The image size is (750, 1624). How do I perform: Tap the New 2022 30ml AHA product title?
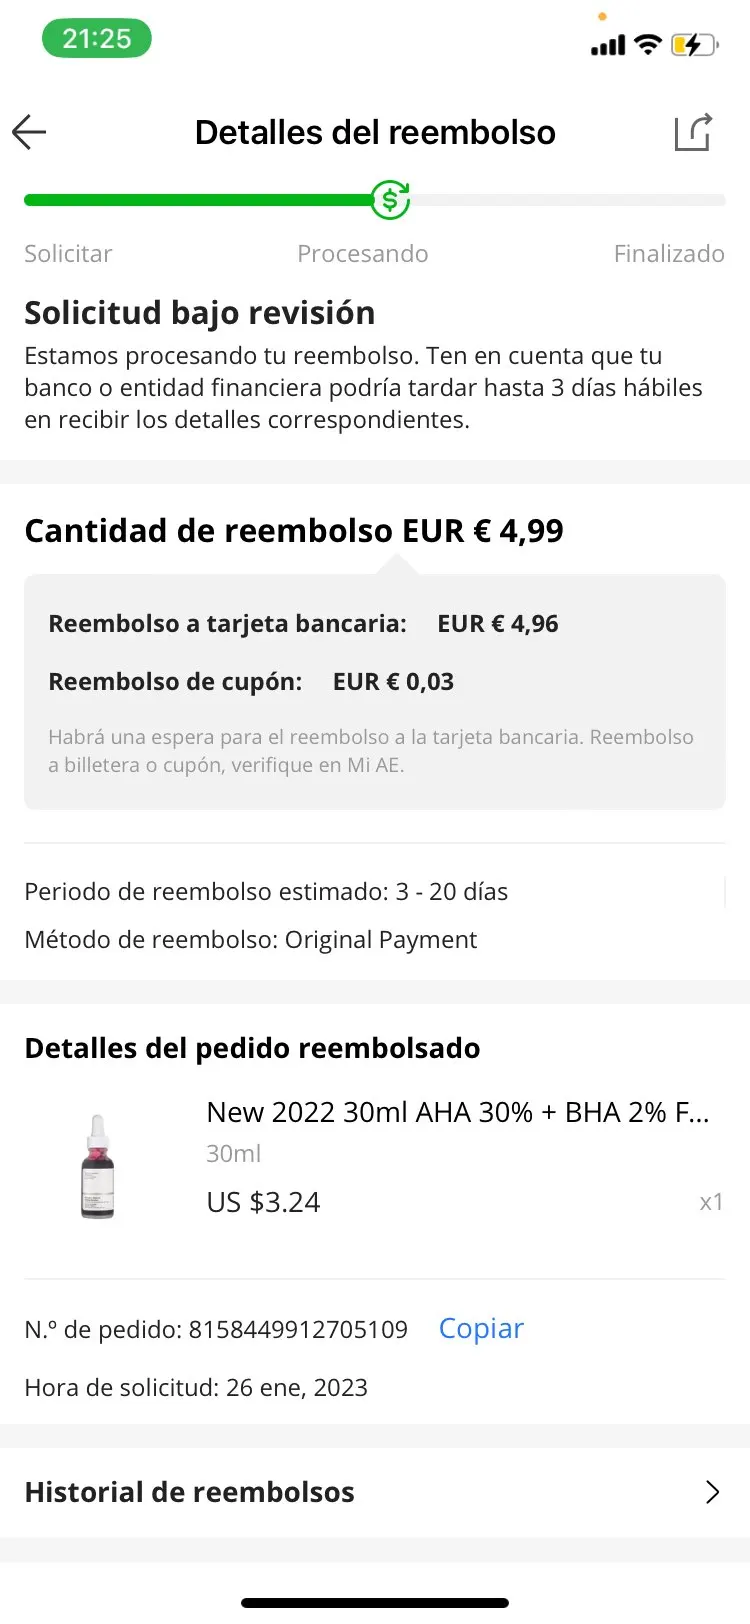click(457, 1112)
